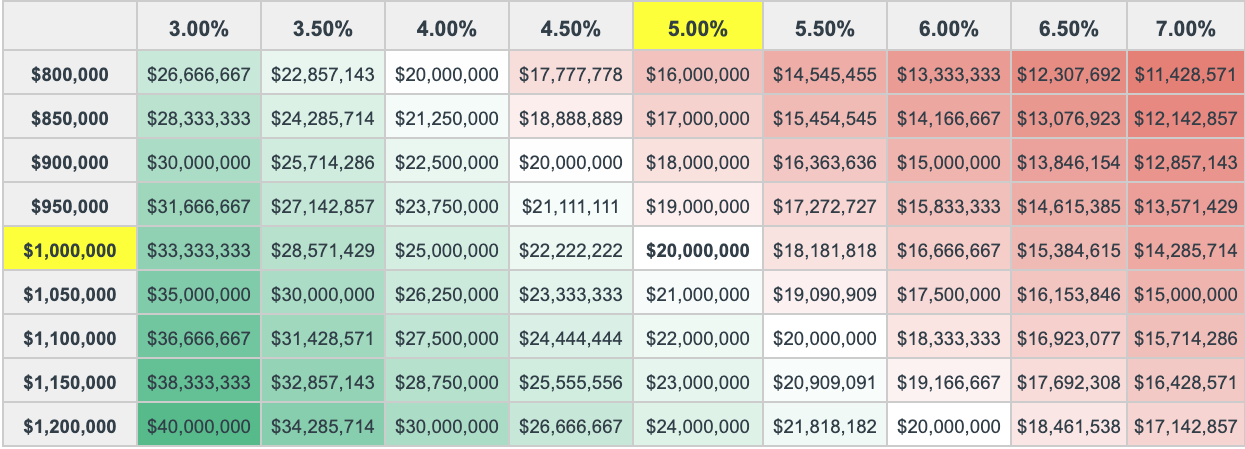This screenshot has height=449, width=1245.
Task: Select the 4.50% column header
Action: coord(571,27)
